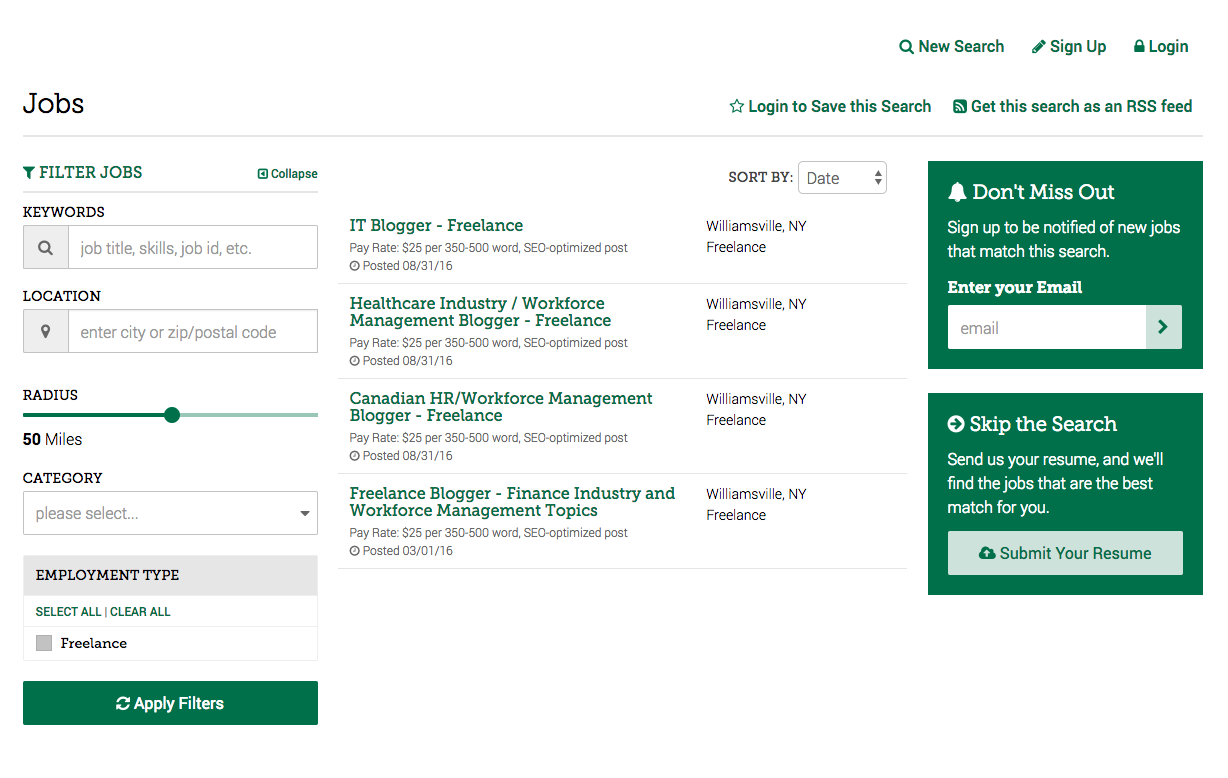Click Login to Save this Search

(x=830, y=107)
